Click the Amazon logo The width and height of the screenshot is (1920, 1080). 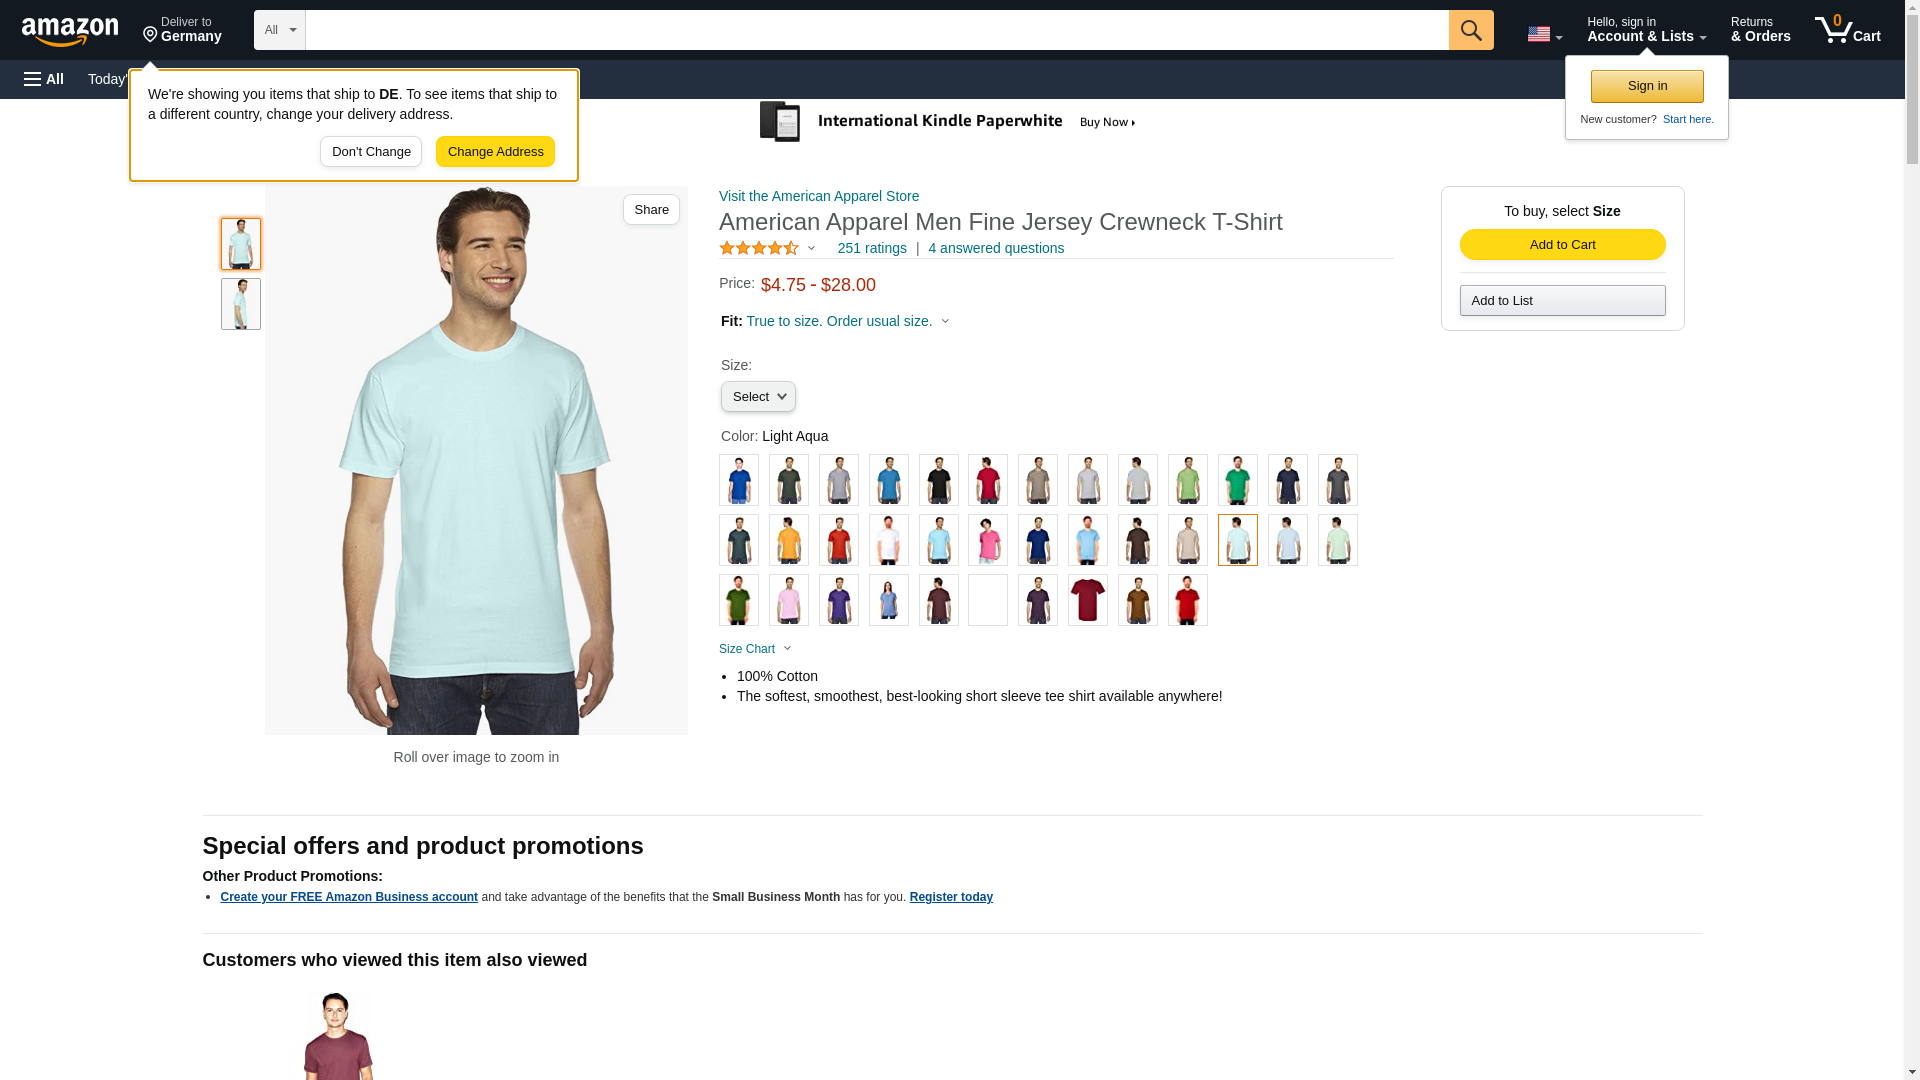(70, 31)
